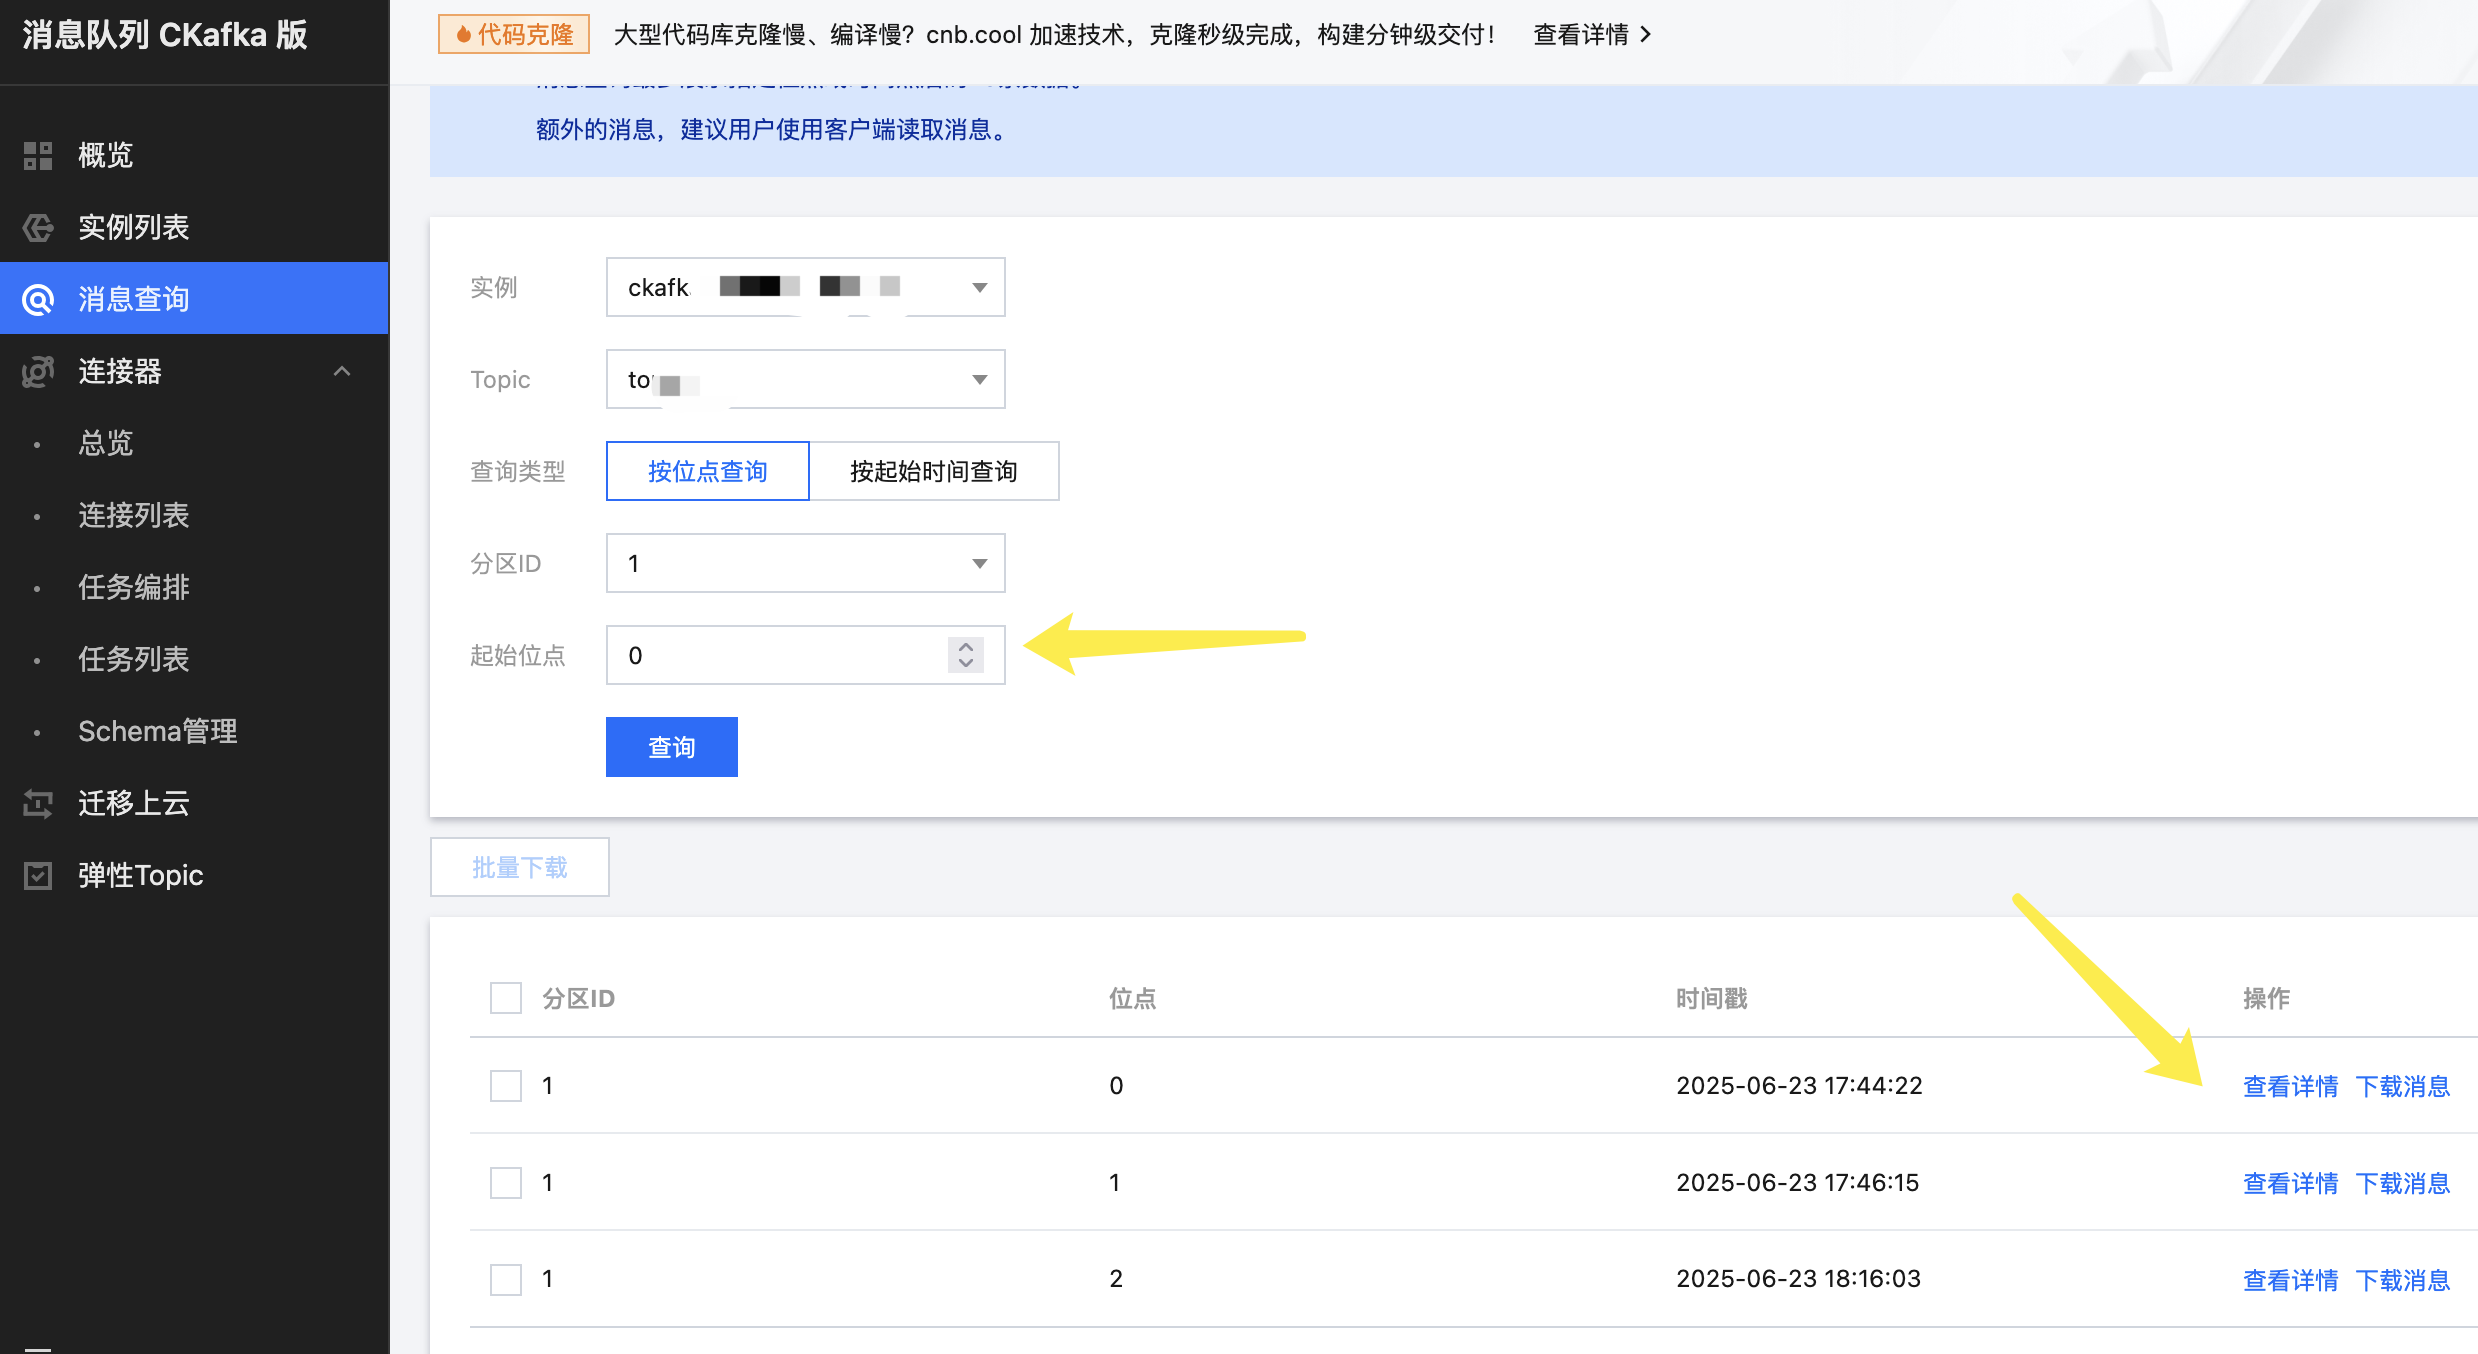Image resolution: width=2478 pixels, height=1354 pixels.
Task: Click timestamp 2025-06-23 17:44:22
Action: click(x=1799, y=1085)
